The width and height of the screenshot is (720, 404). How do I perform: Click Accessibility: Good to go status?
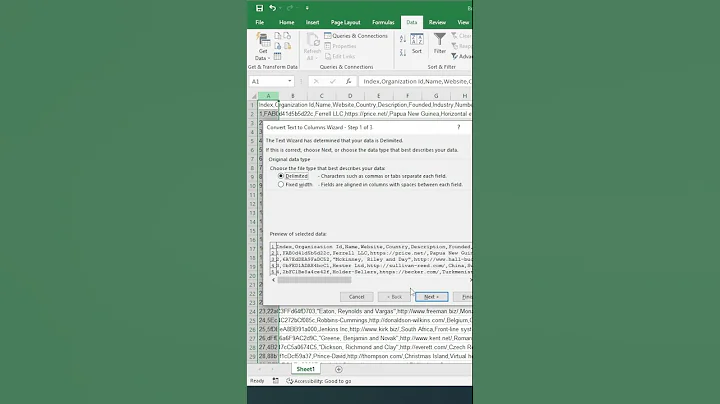(319, 381)
